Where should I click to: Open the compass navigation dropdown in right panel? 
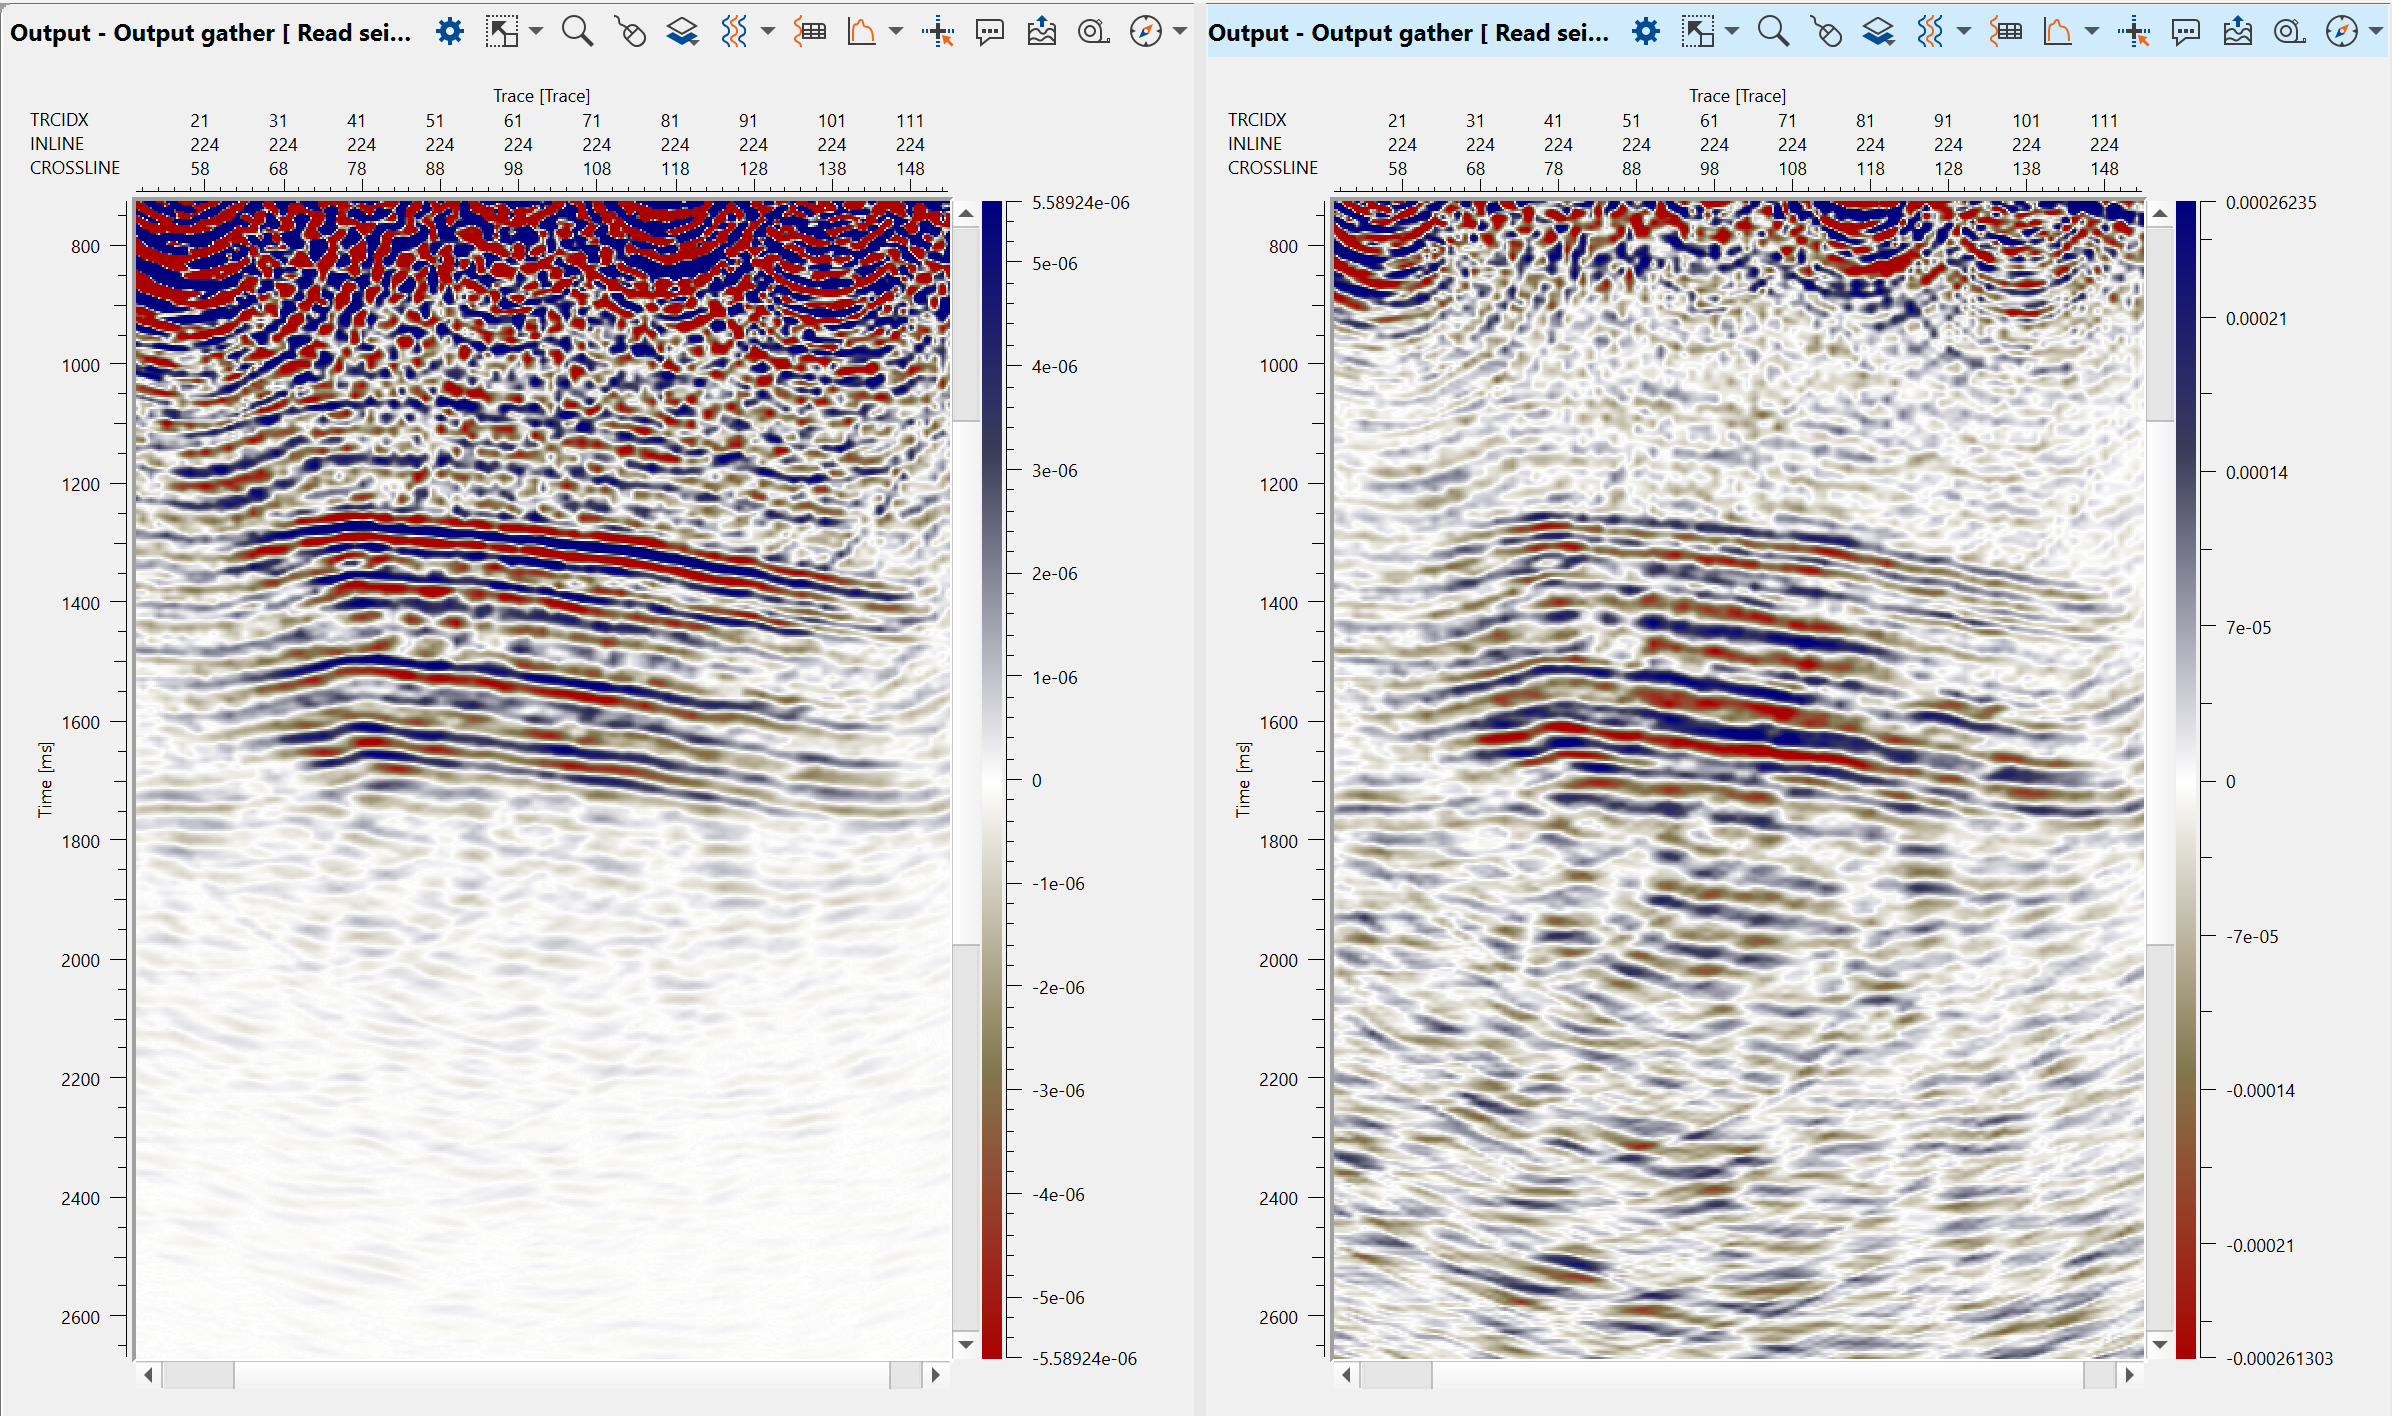point(2376,32)
